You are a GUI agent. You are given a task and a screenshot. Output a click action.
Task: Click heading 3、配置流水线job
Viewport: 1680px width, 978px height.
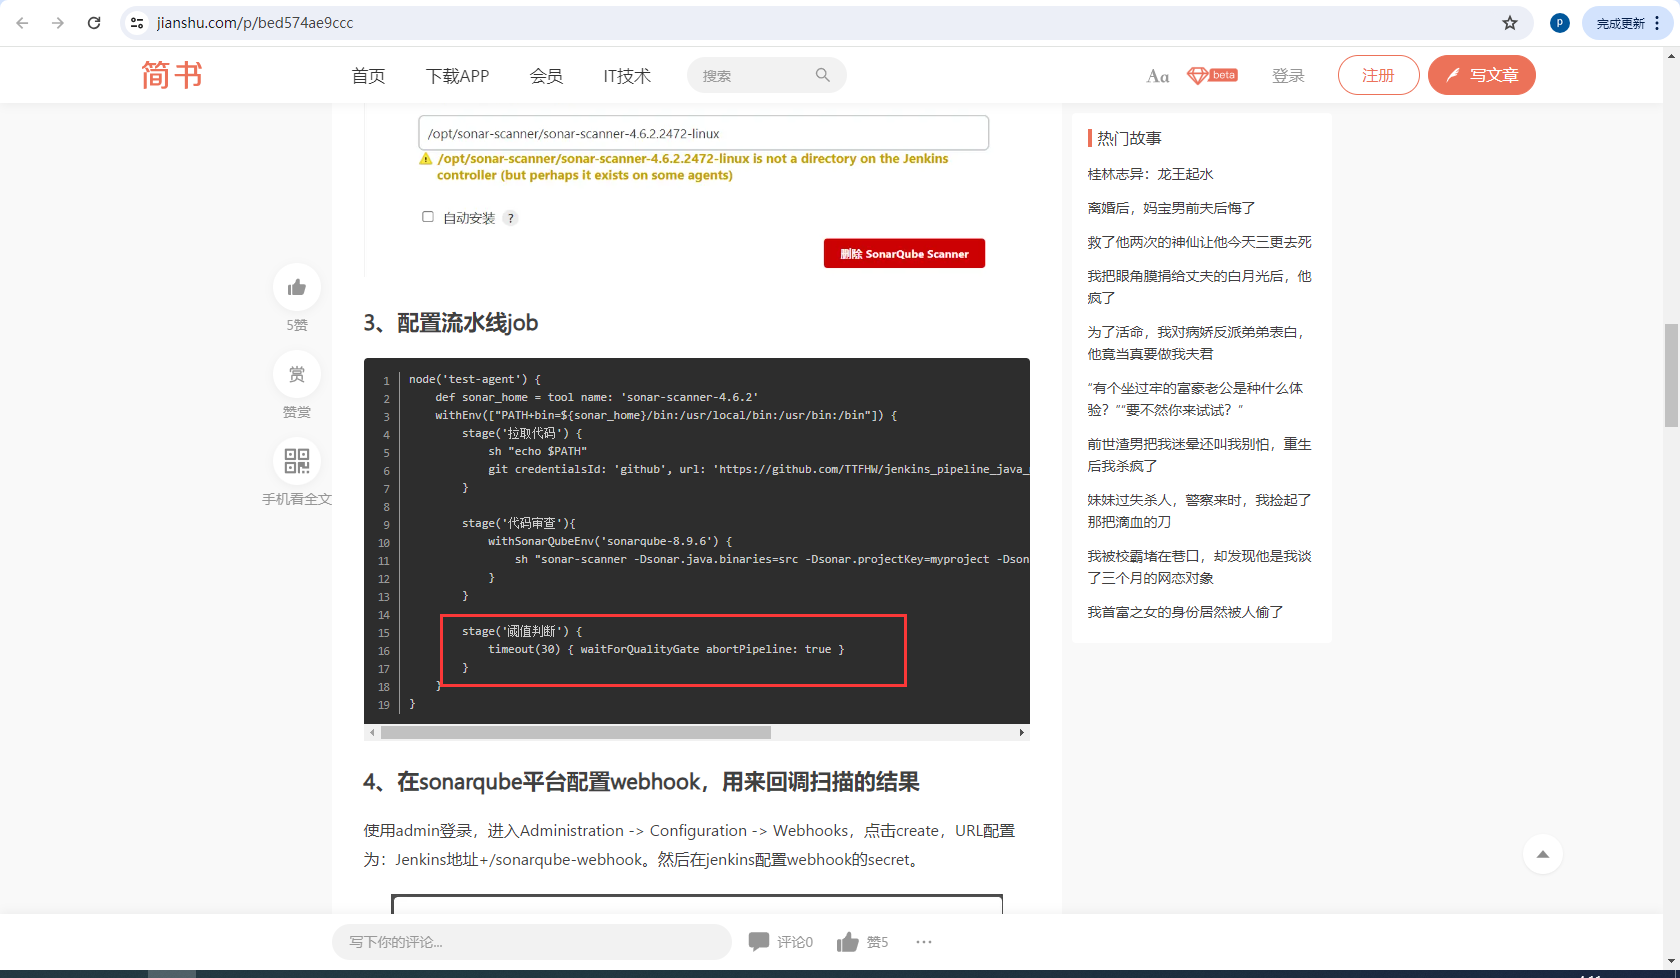(x=451, y=323)
